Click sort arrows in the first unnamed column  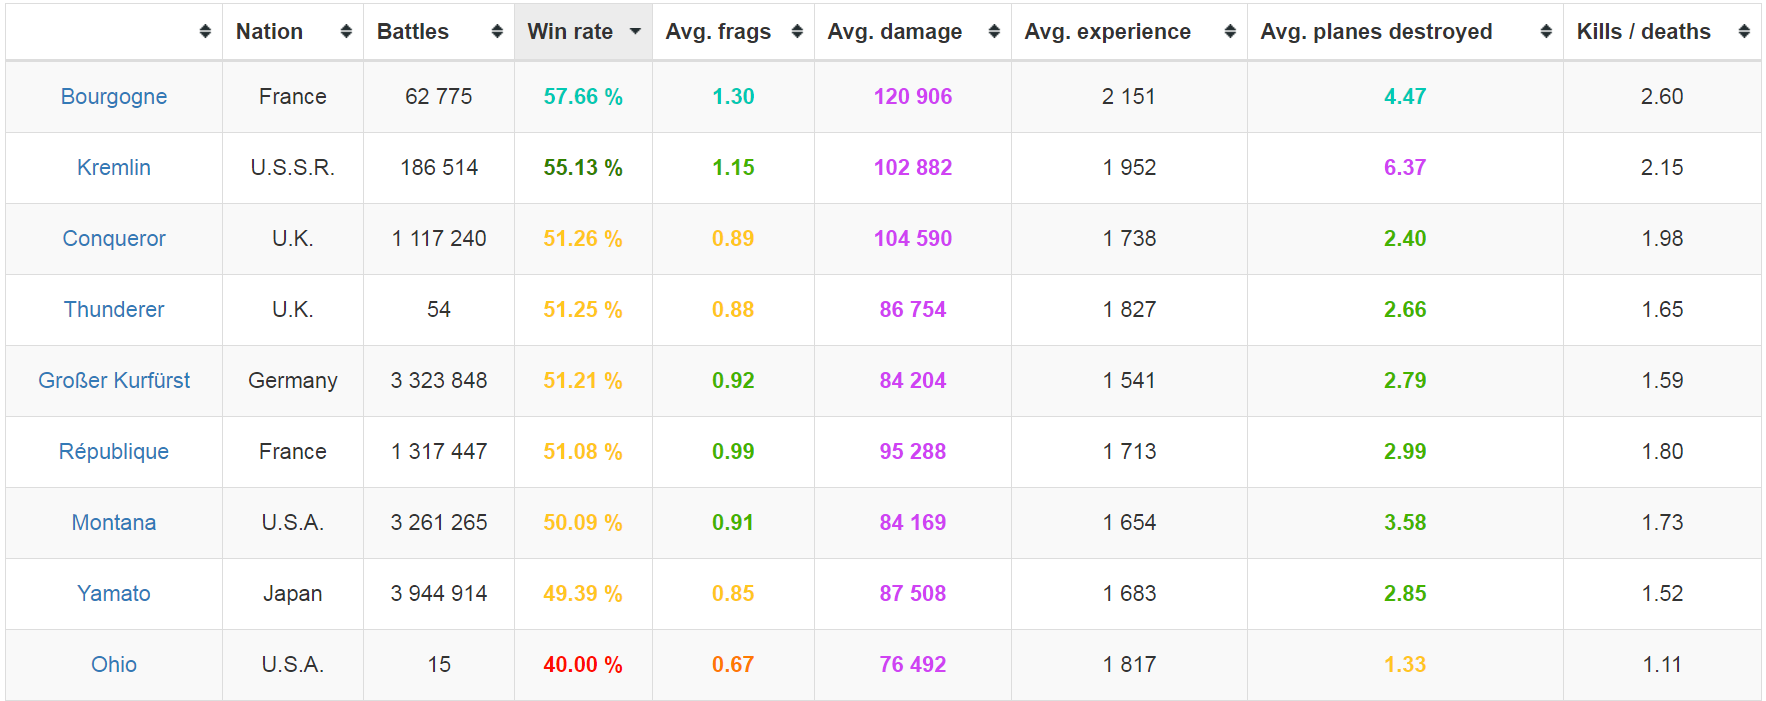pyautogui.click(x=205, y=32)
